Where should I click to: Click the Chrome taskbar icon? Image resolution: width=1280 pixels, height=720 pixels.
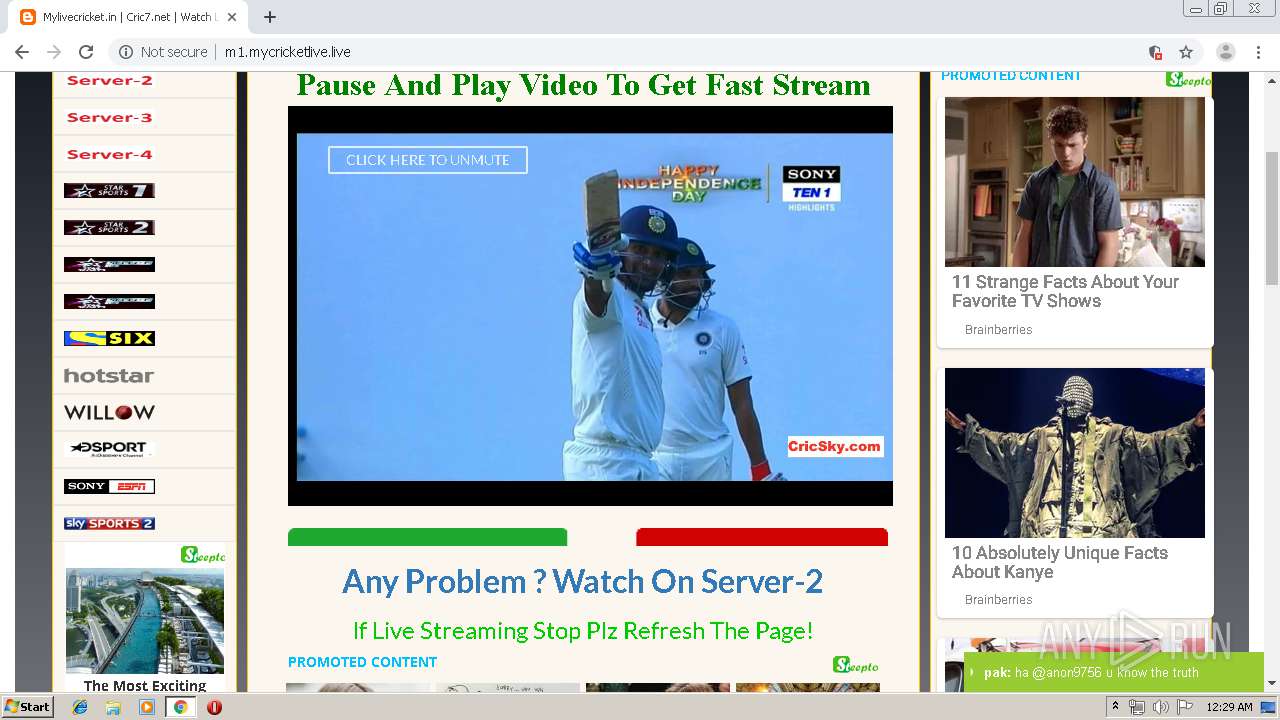coord(180,707)
